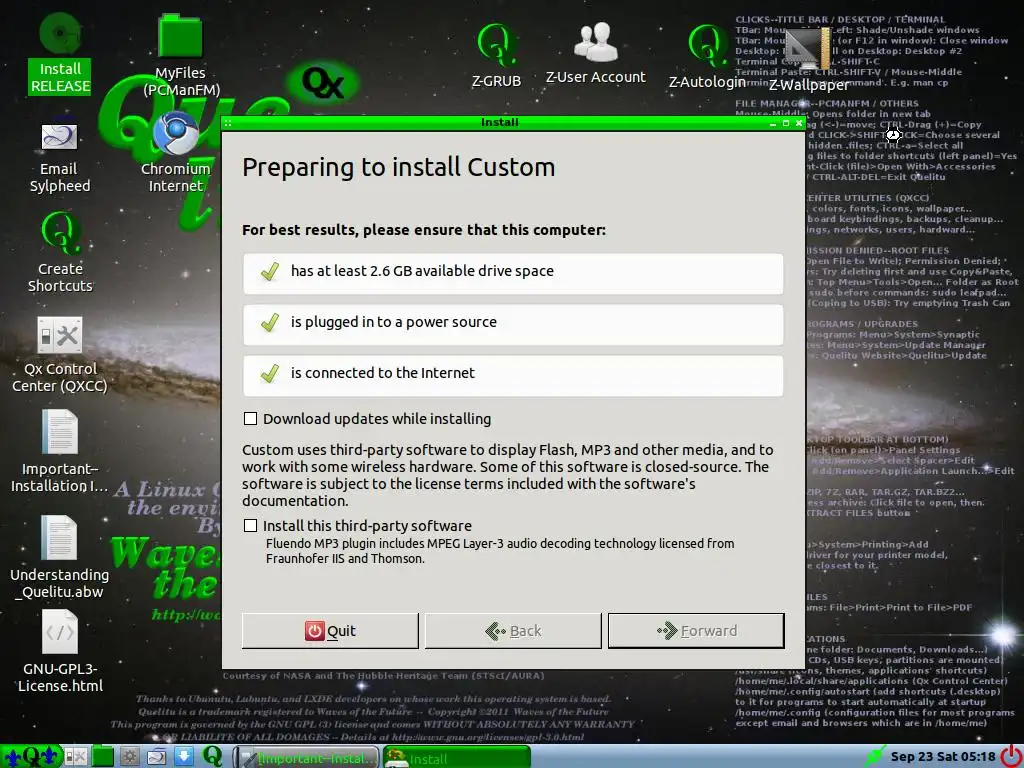Check Install this third-party software
This screenshot has height=768, width=1024.
(x=250, y=526)
